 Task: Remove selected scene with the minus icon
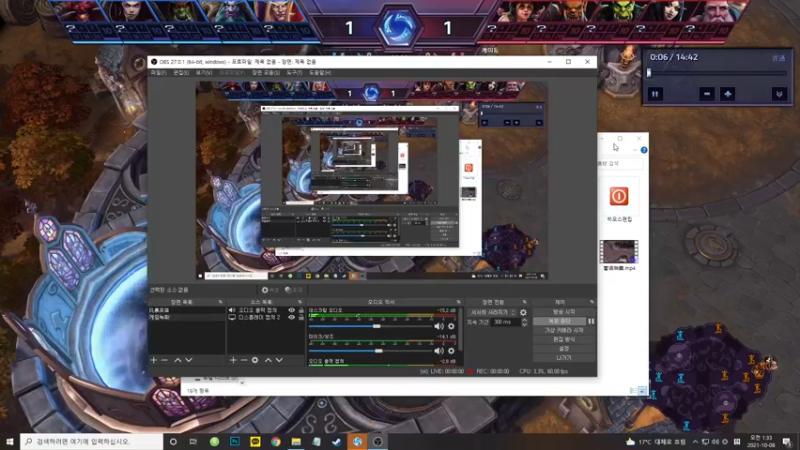click(164, 360)
